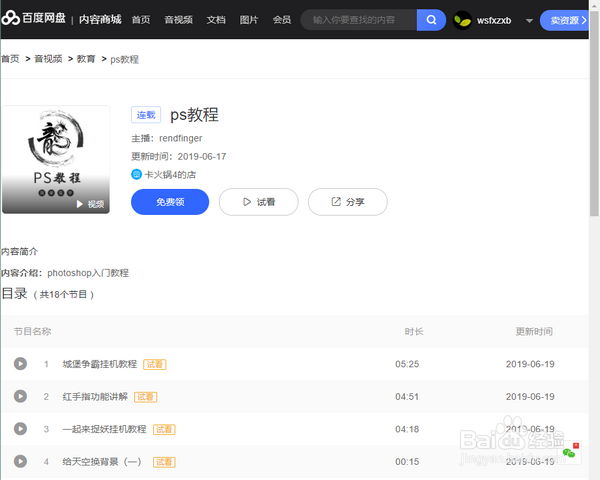Open the 图片 navigation item
This screenshot has height=480, width=600.
(x=249, y=20)
